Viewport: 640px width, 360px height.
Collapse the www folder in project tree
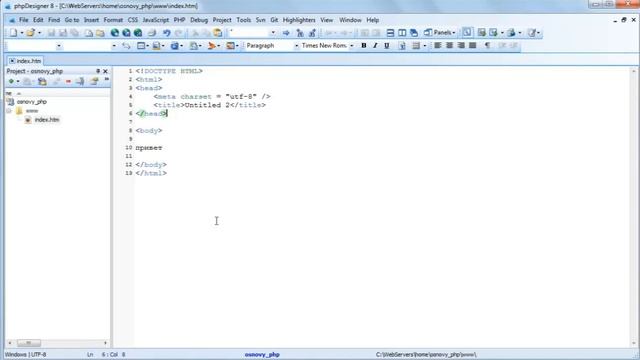[x=9, y=111]
